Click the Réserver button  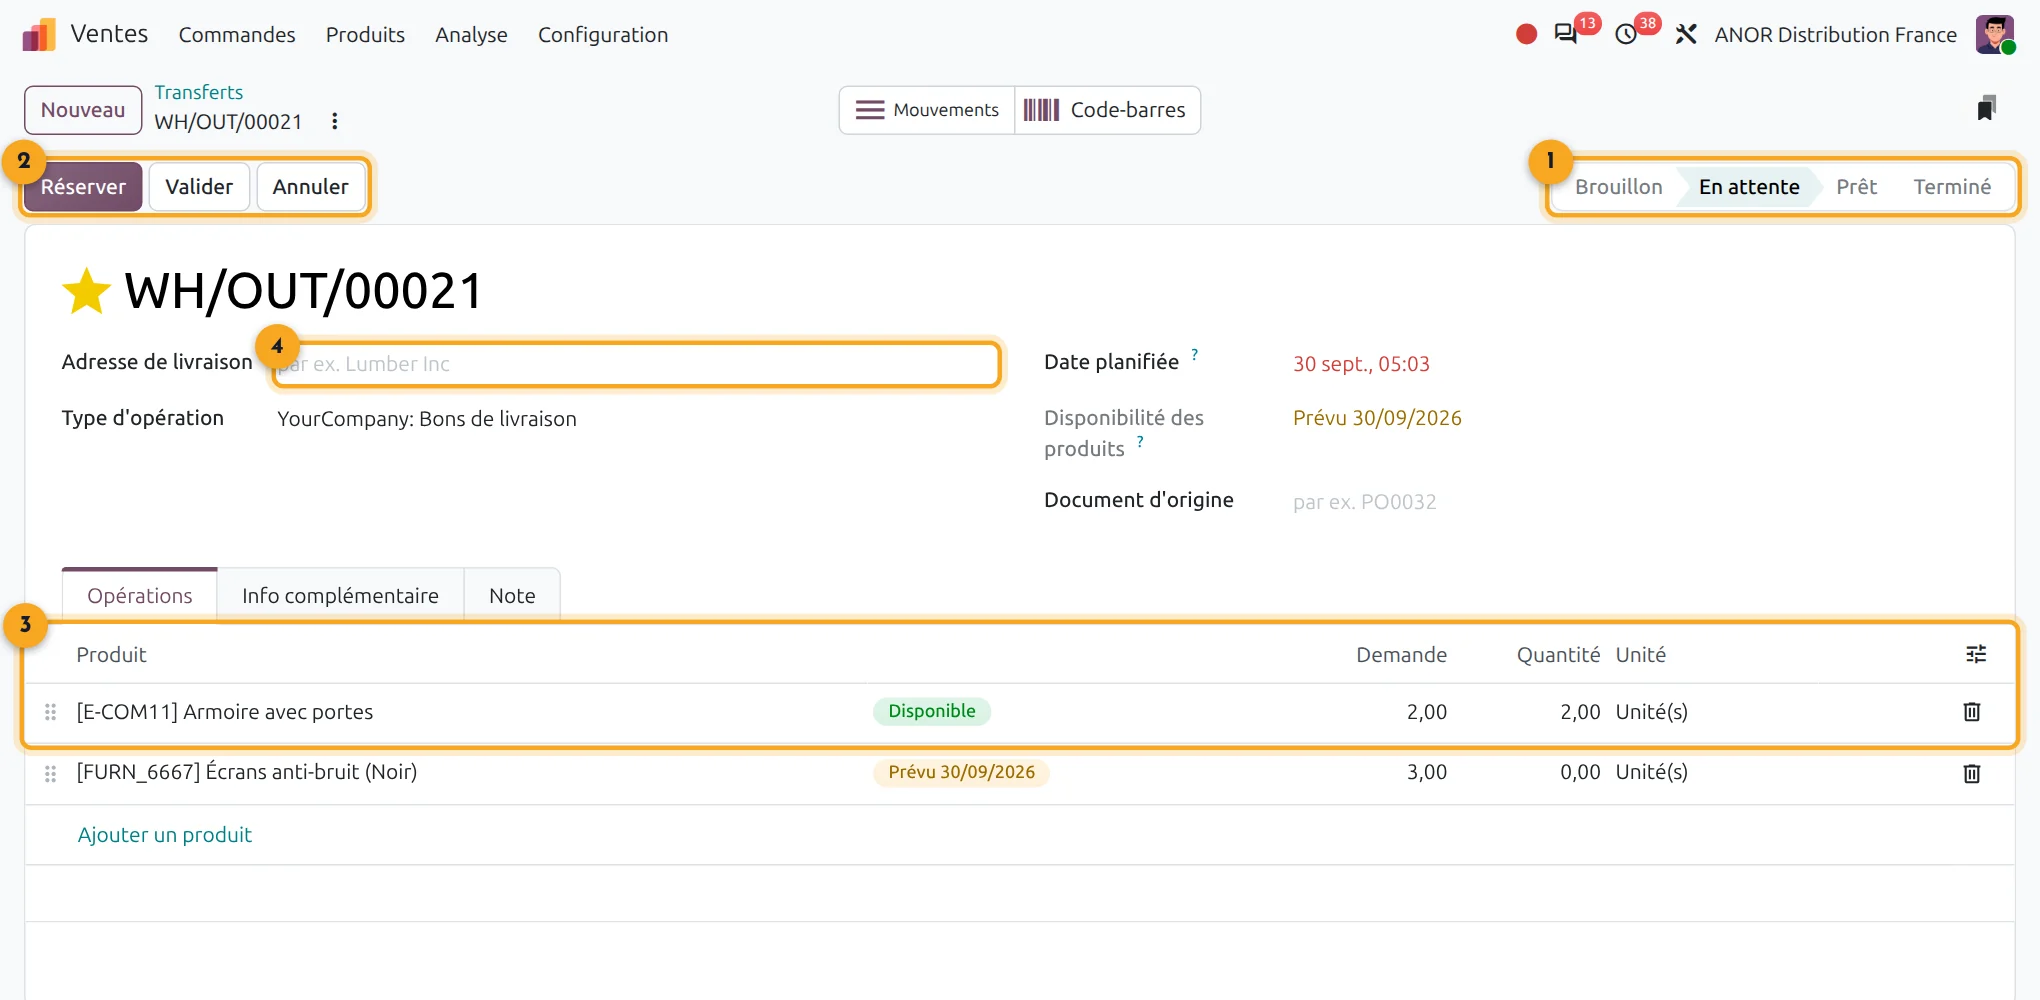click(83, 187)
